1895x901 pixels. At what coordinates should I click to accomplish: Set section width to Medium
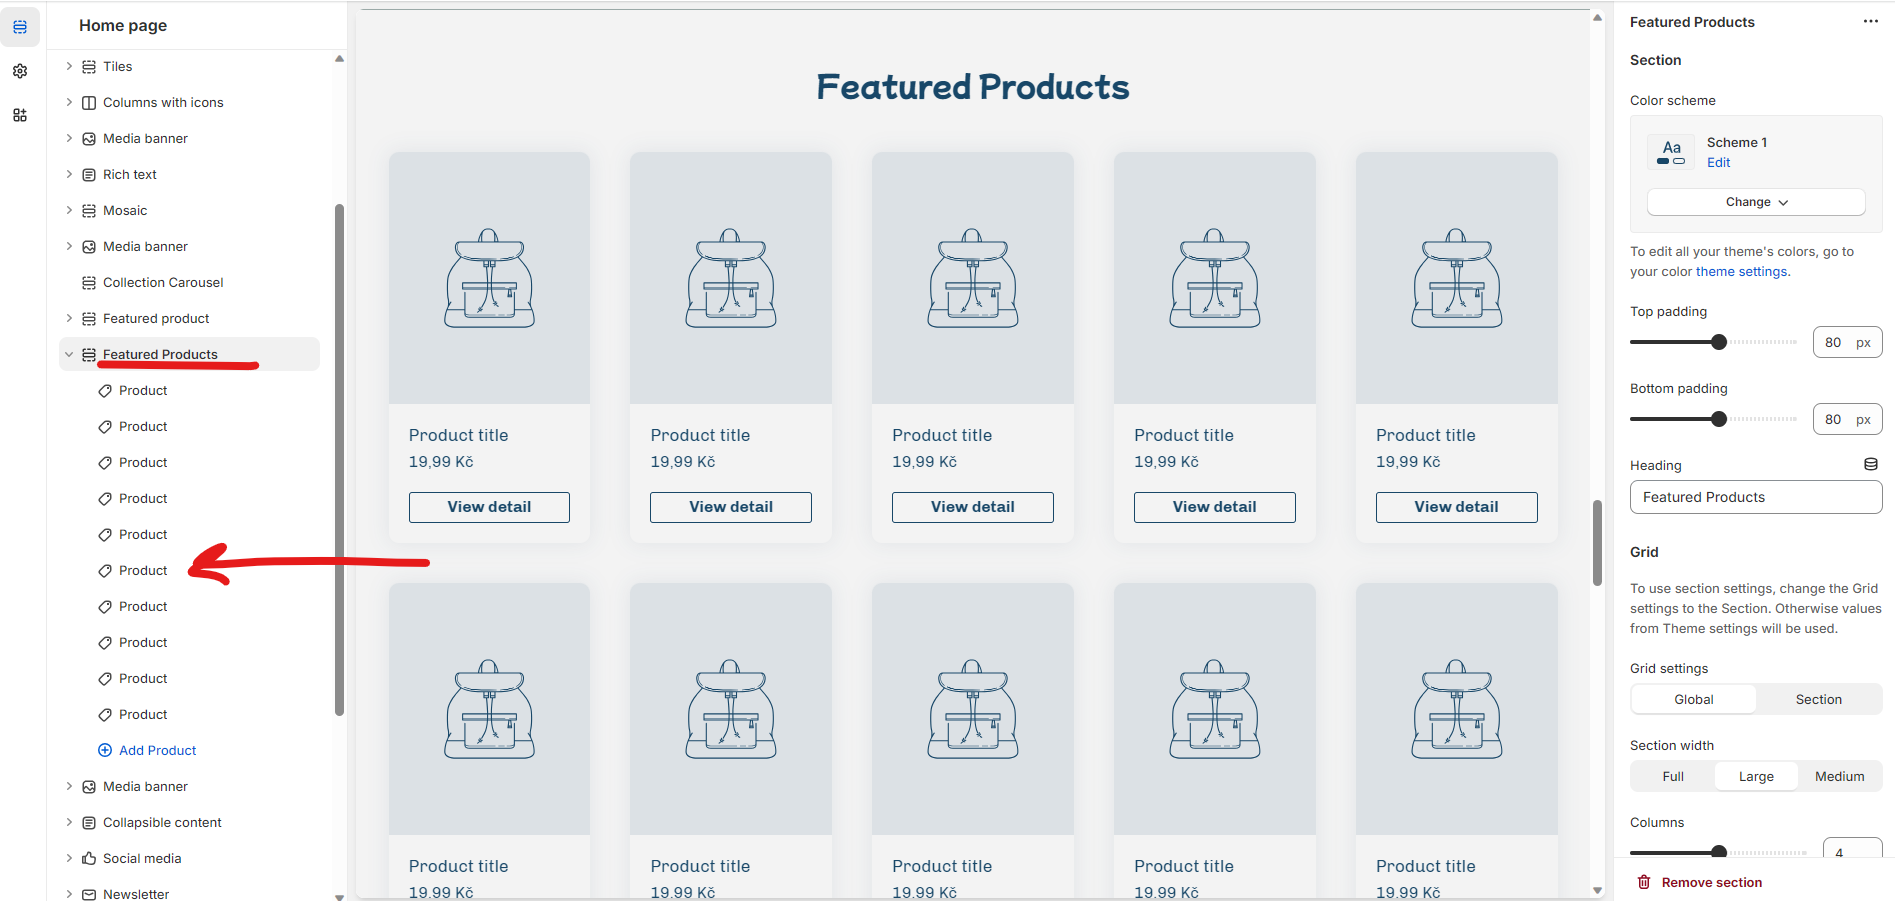(1839, 776)
